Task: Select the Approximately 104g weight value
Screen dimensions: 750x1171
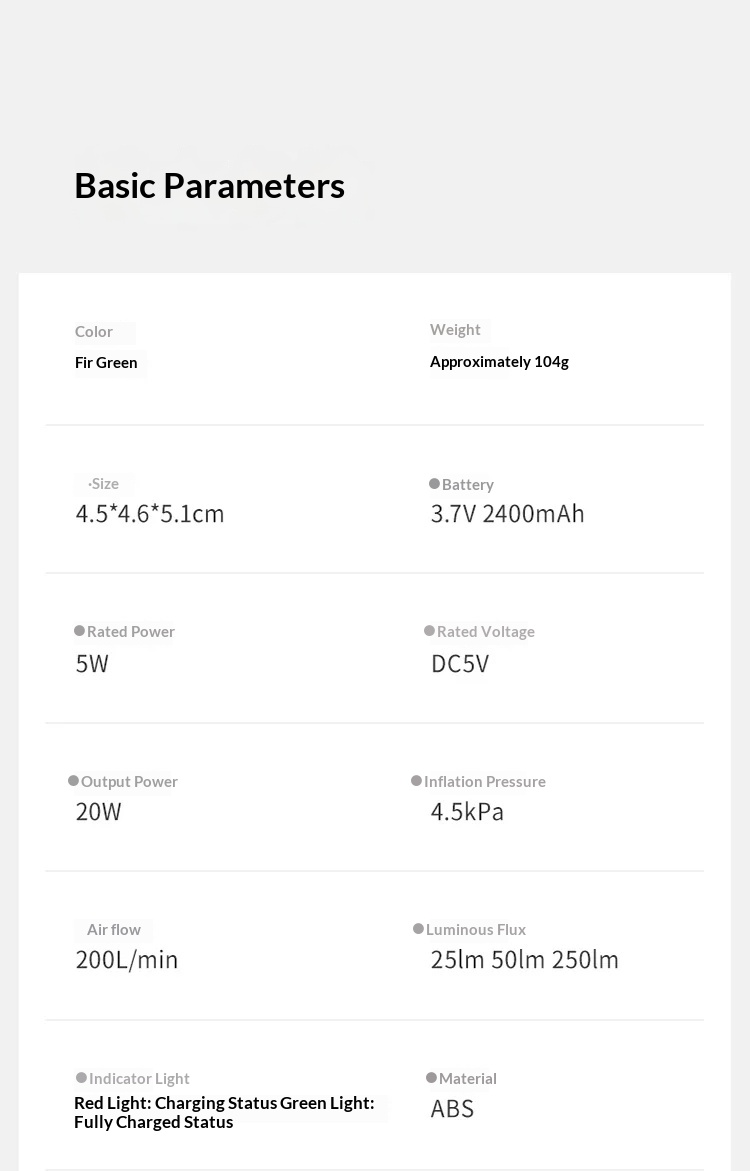Action: (499, 362)
